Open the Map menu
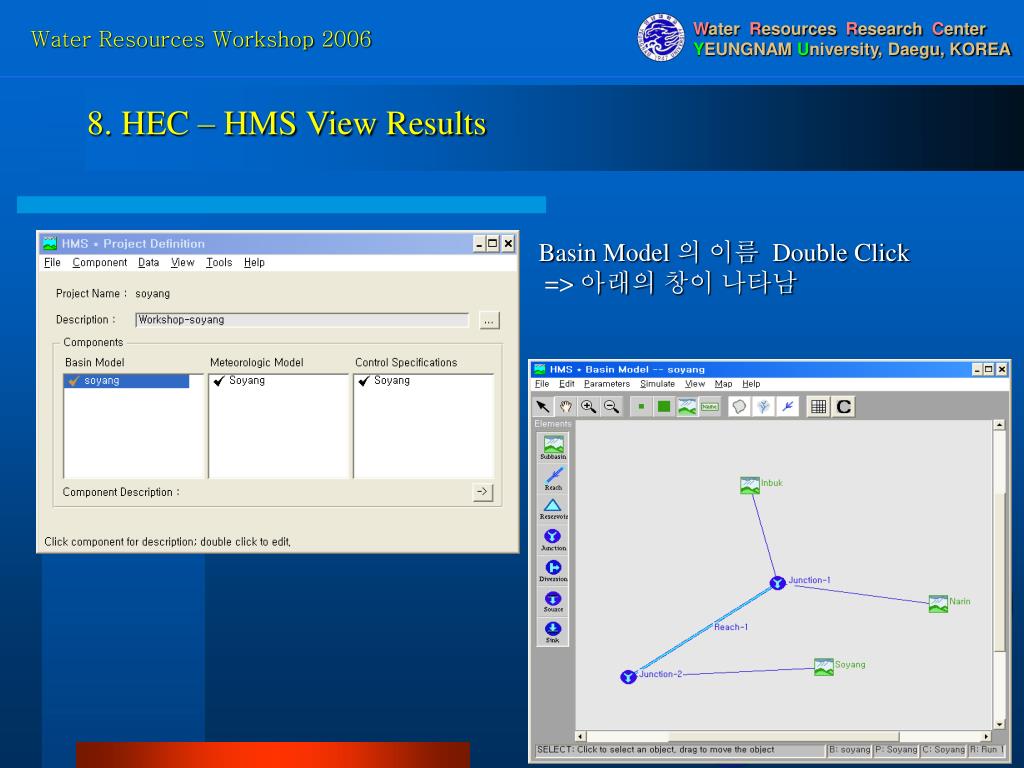Image resolution: width=1024 pixels, height=768 pixels. (723, 384)
